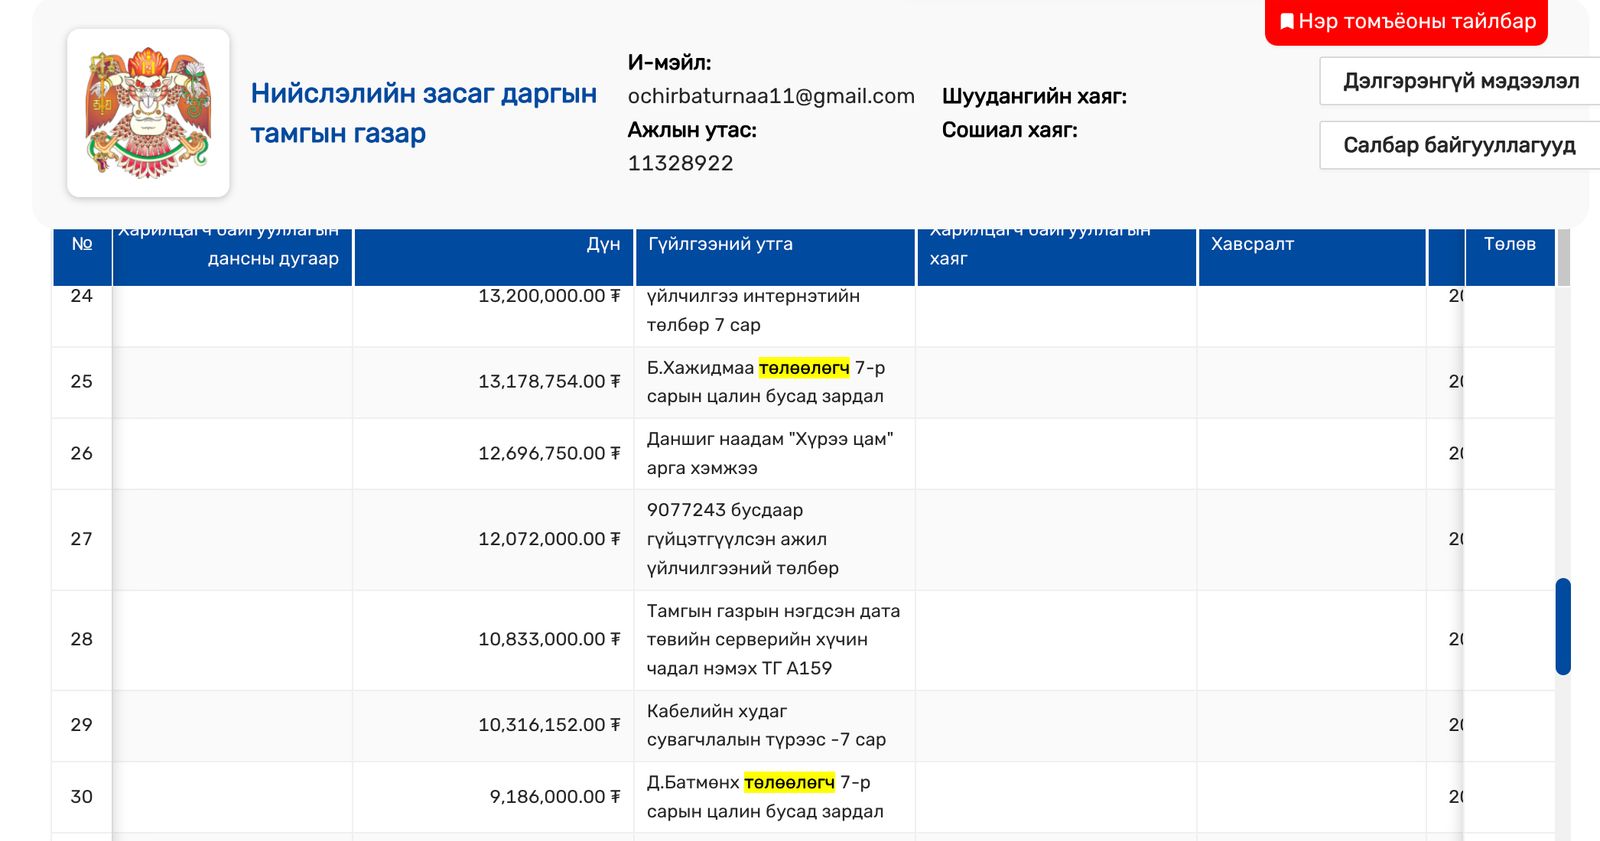Image resolution: width=1600 pixels, height=841 pixels.
Task: Select row 28 Тамгын газрын дата төв entry
Action: tap(772, 639)
